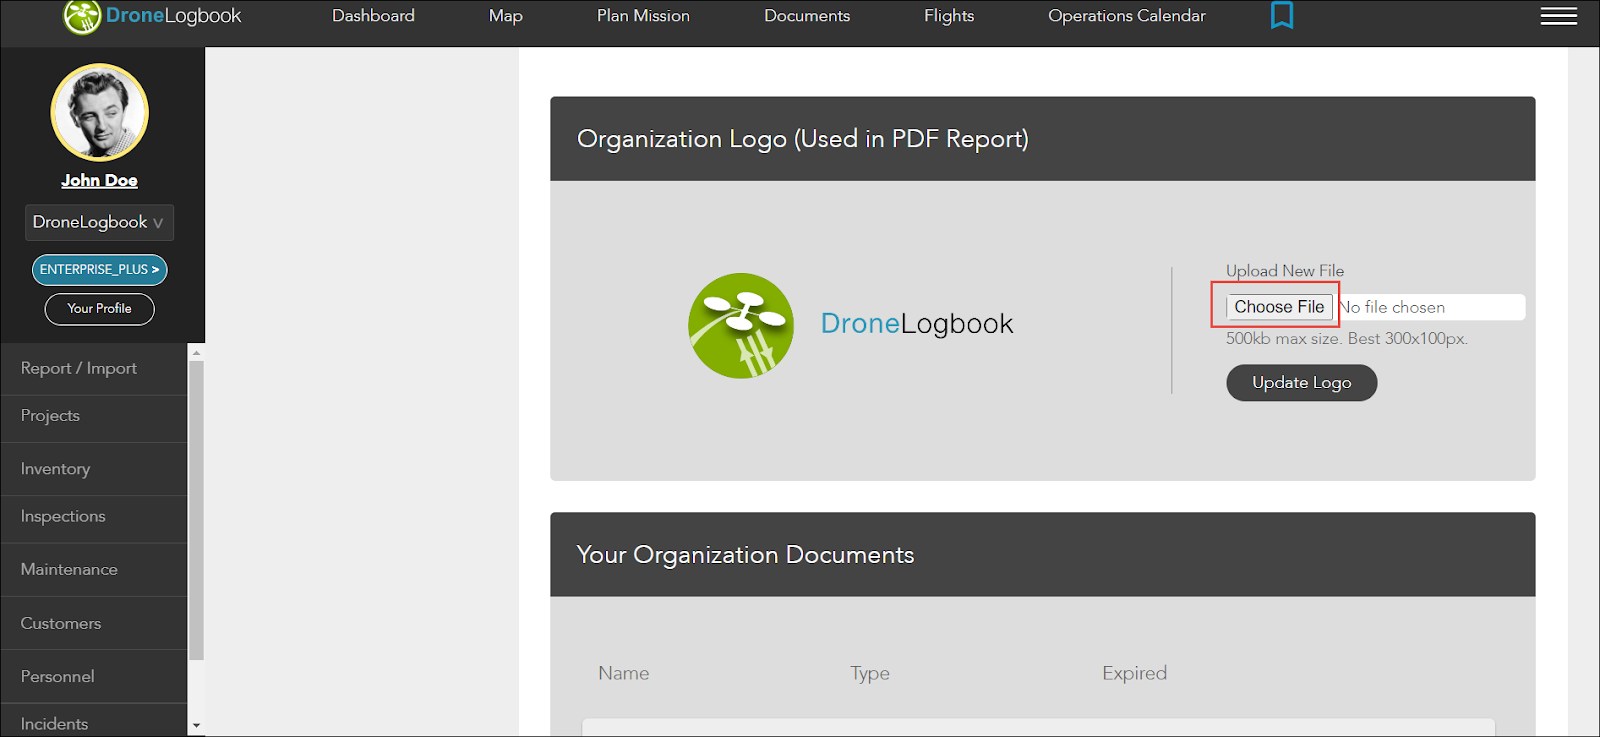This screenshot has height=737, width=1600.
Task: Click the Update Logo button
Action: tap(1302, 383)
